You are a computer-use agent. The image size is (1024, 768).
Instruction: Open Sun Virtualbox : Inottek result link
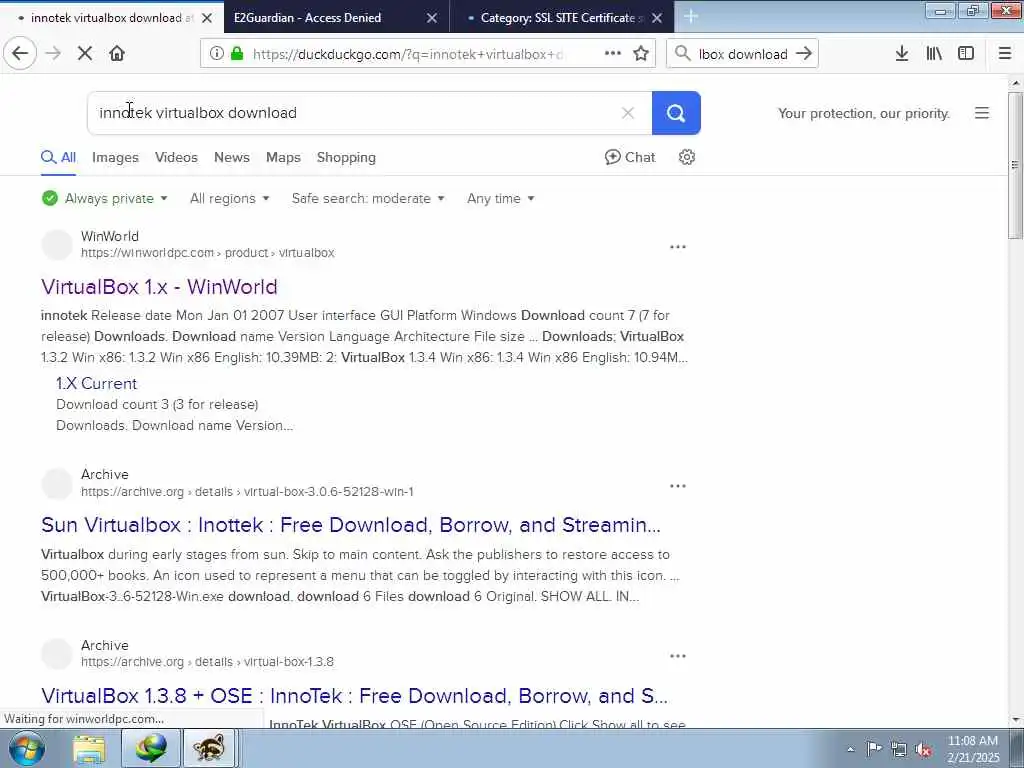(x=351, y=525)
